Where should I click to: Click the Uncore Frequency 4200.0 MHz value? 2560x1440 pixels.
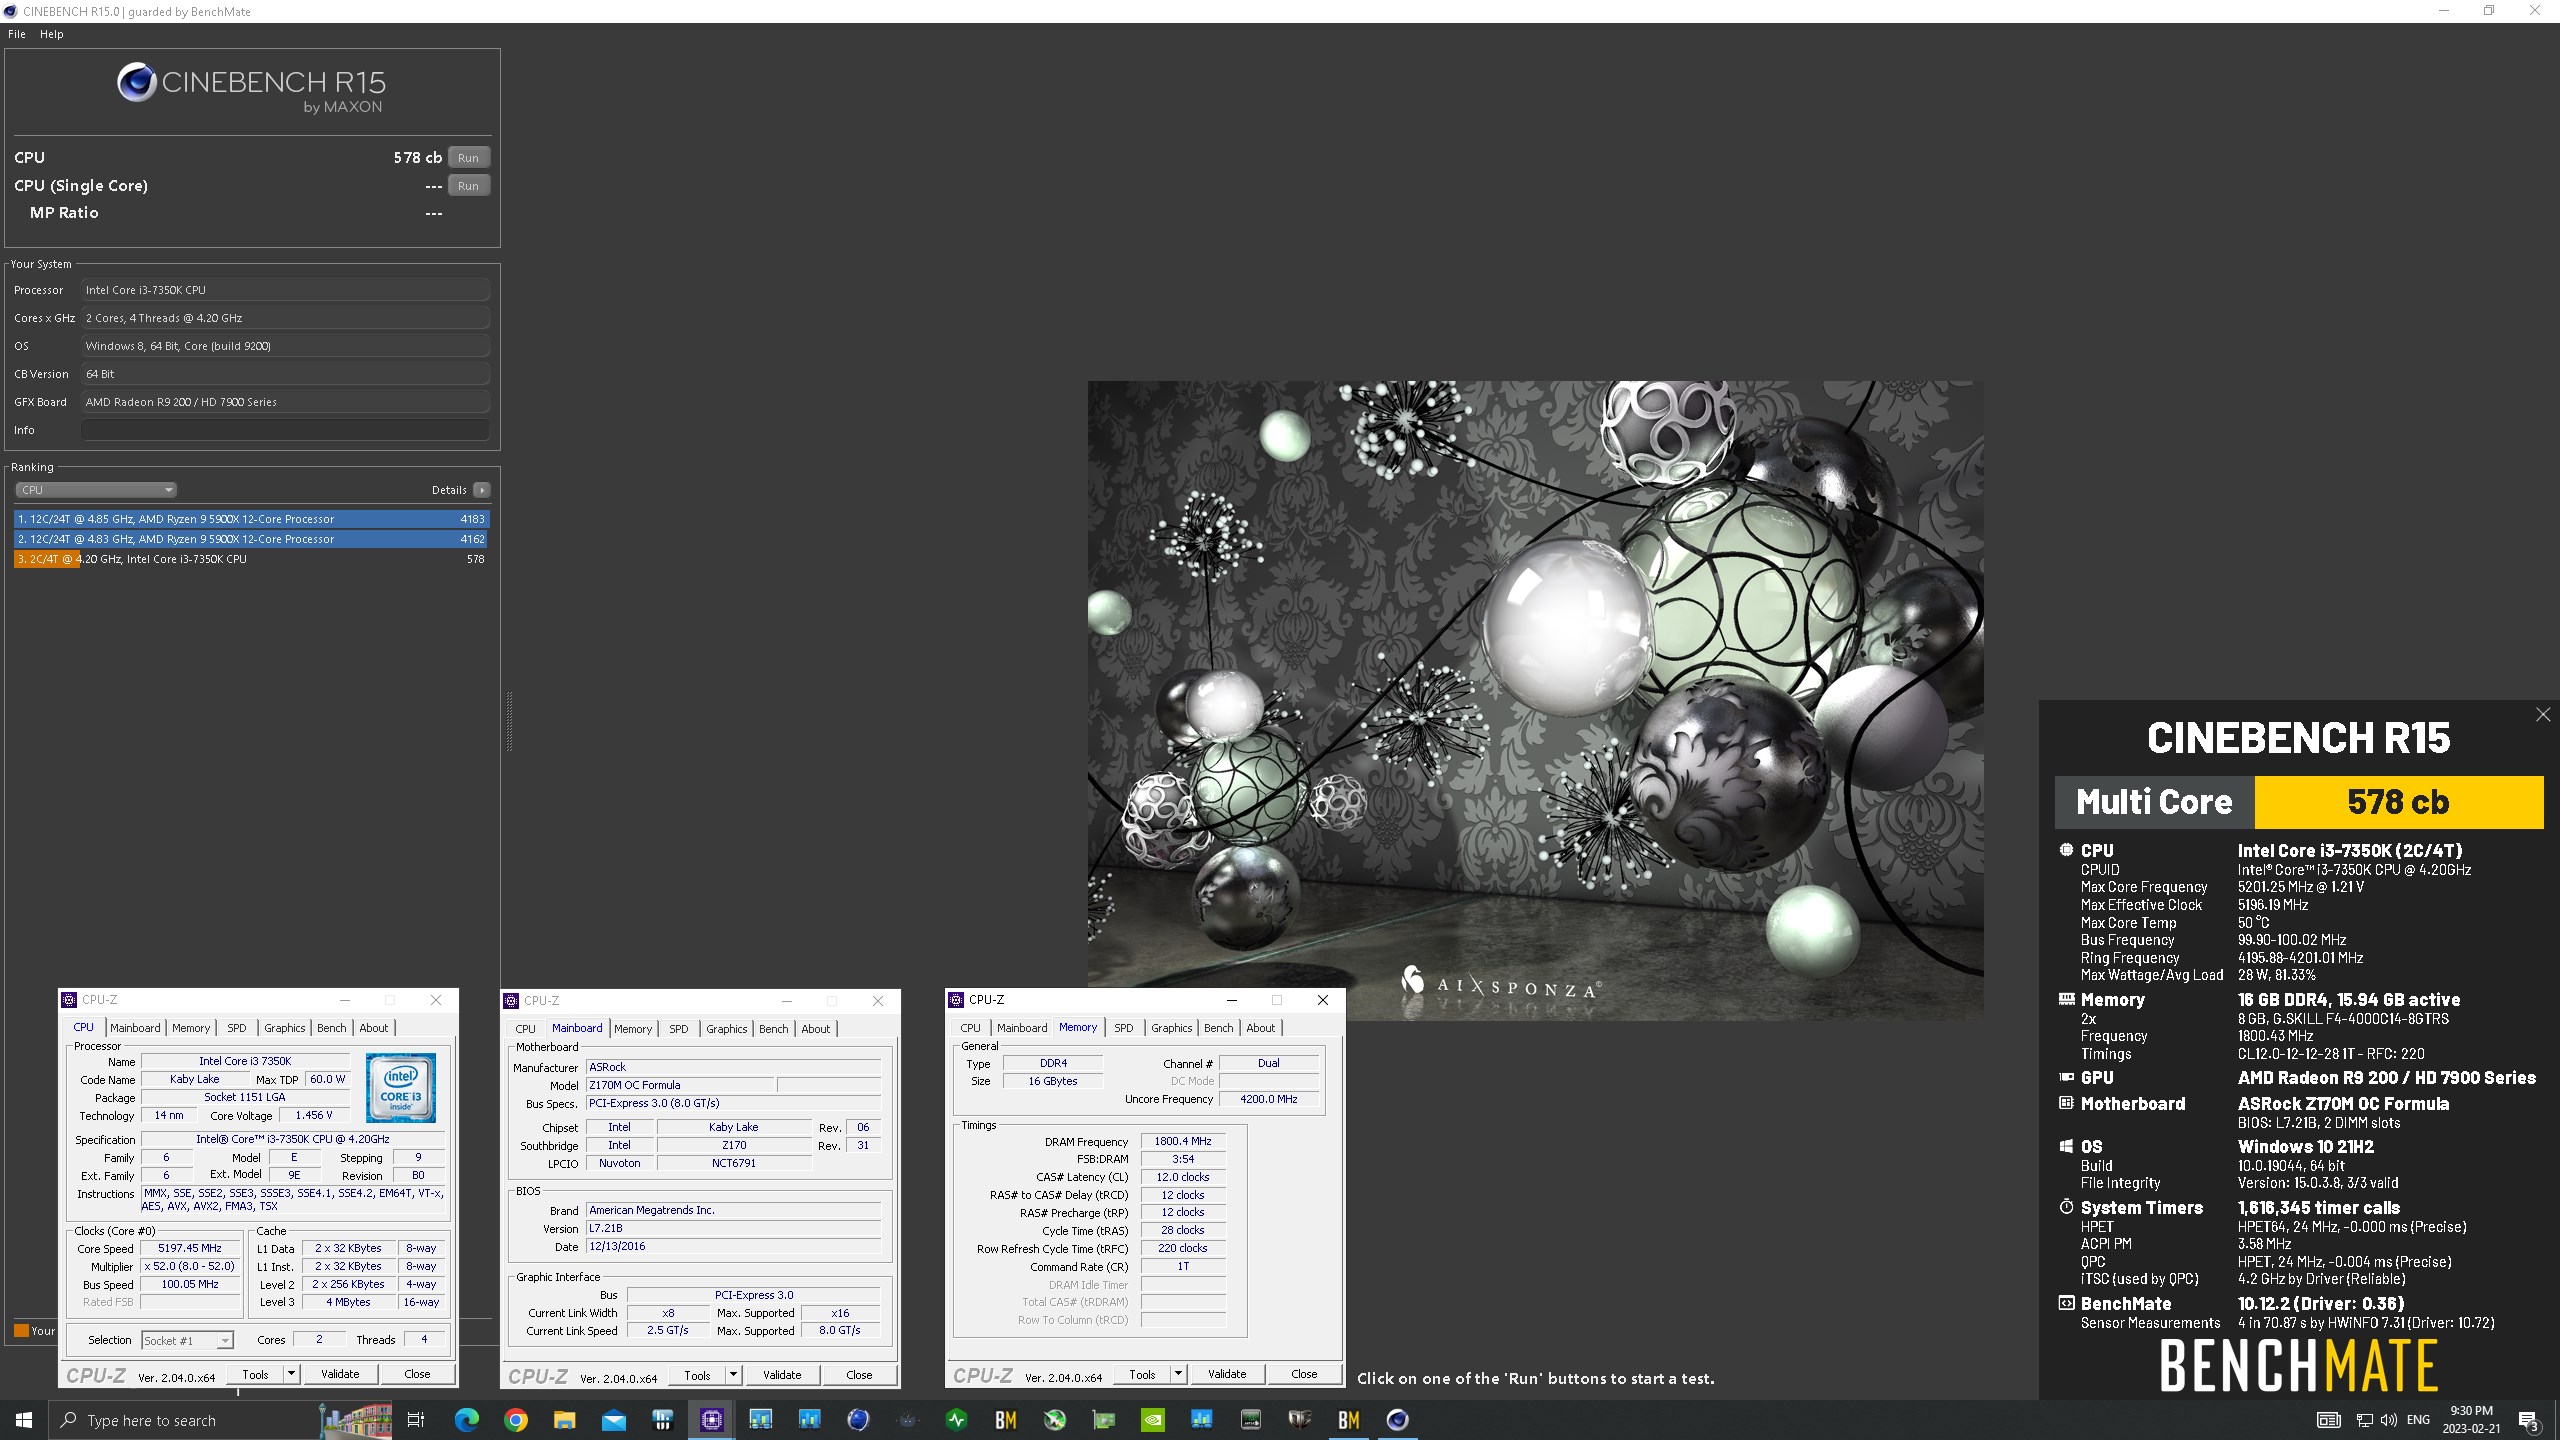1269,1099
